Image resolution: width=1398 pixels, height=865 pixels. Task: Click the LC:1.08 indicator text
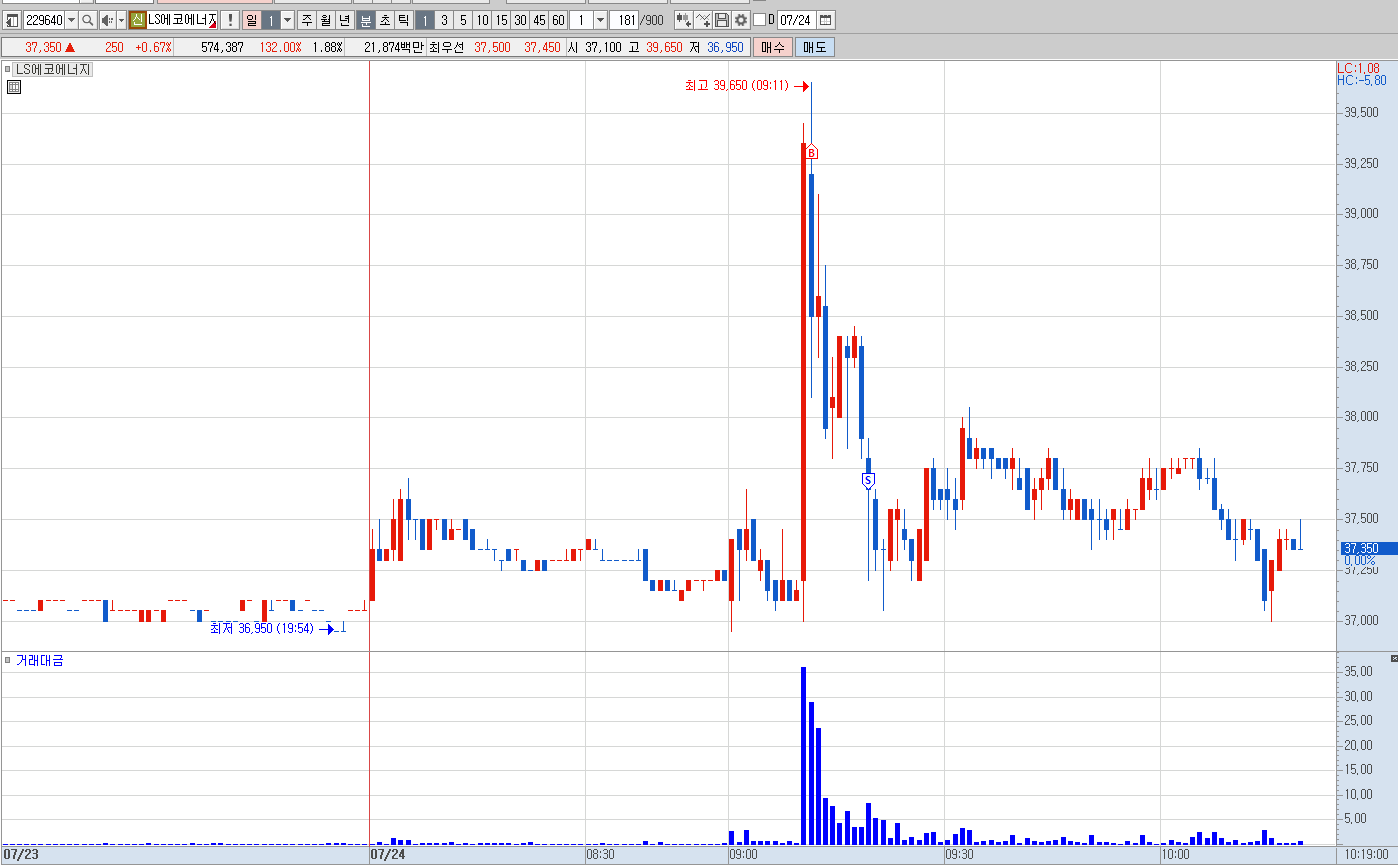tap(1358, 68)
